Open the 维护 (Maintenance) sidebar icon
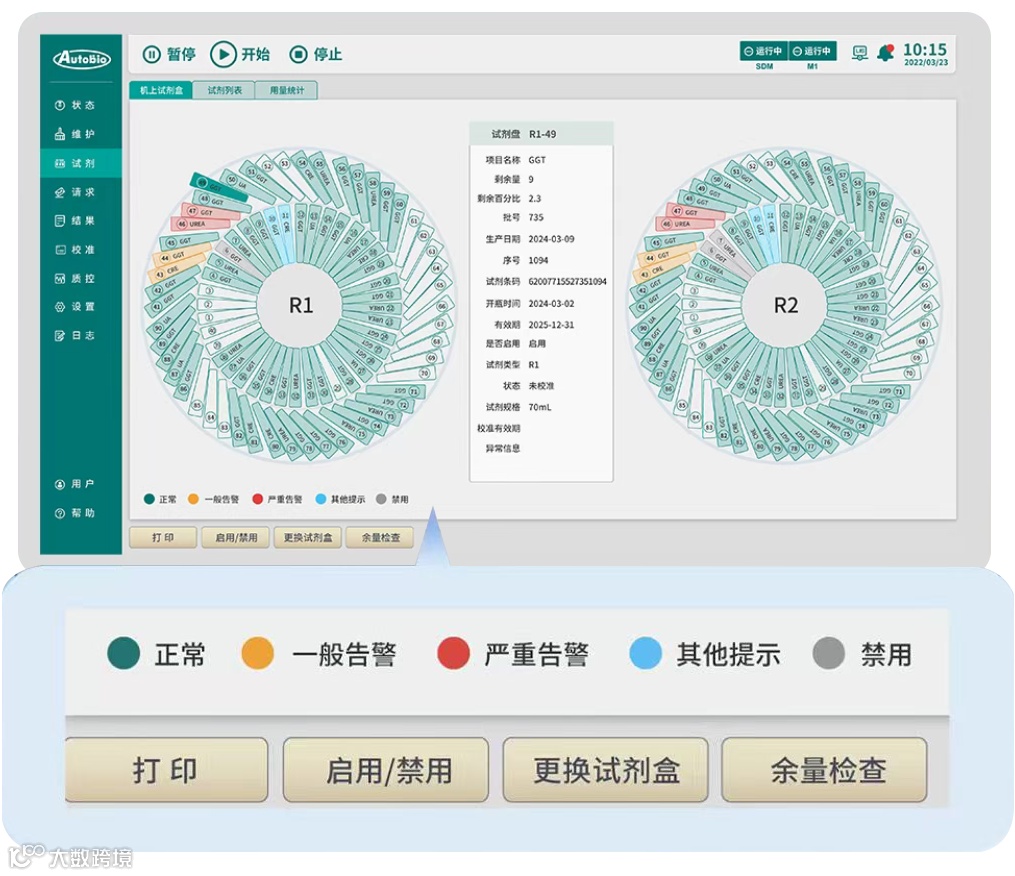This screenshot has width=1015, height=876. coord(58,132)
